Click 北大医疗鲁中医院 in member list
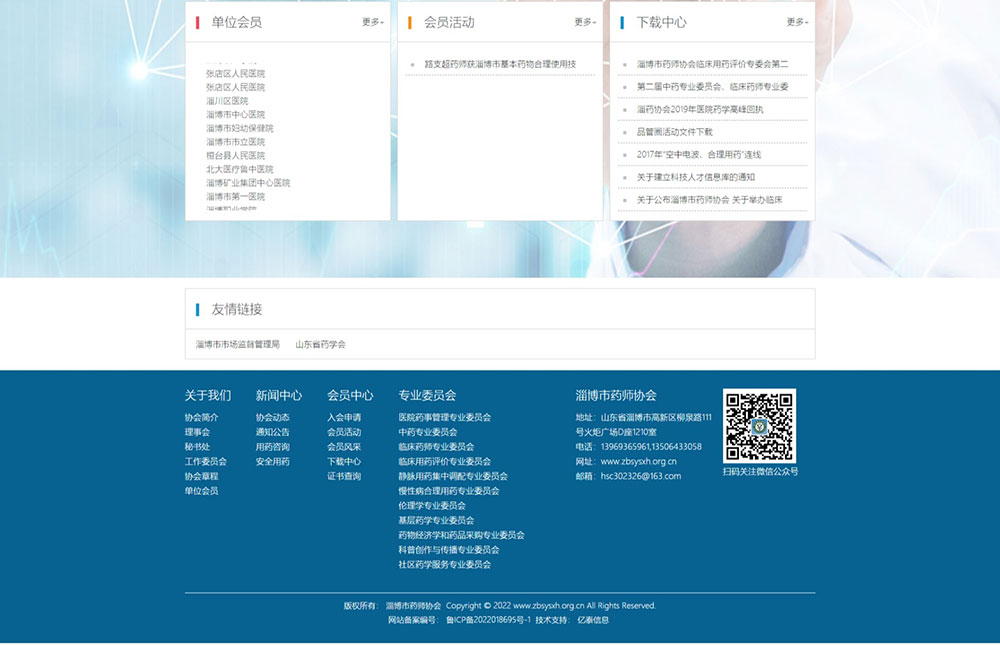 click(x=240, y=170)
